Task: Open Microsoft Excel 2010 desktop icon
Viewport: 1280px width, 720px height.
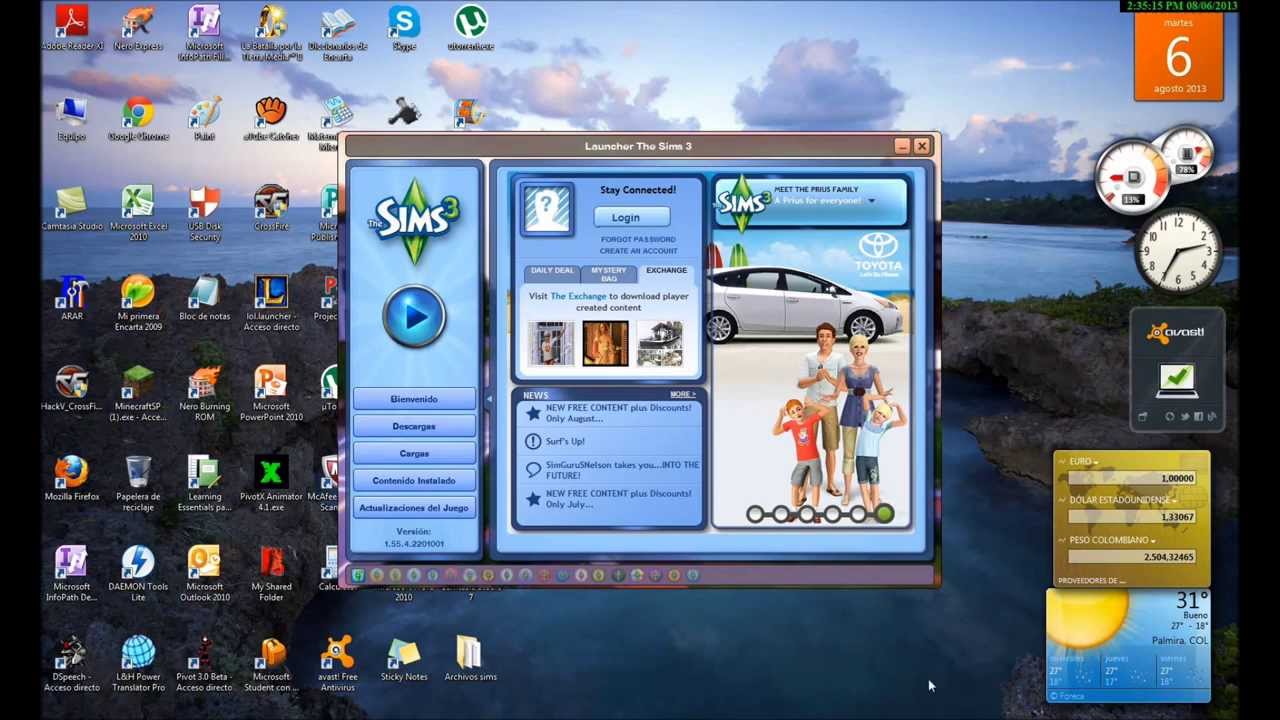Action: [138, 212]
